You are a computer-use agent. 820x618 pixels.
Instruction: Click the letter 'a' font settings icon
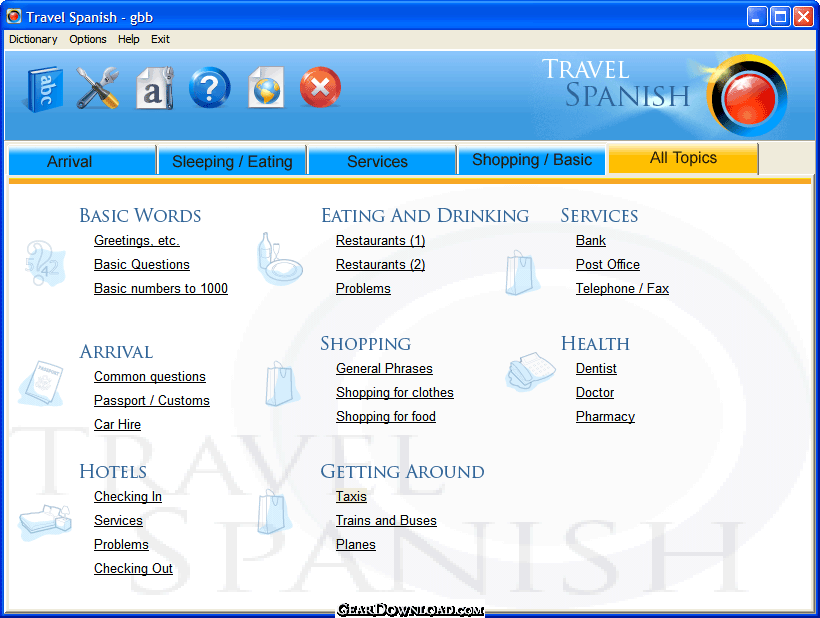(154, 88)
